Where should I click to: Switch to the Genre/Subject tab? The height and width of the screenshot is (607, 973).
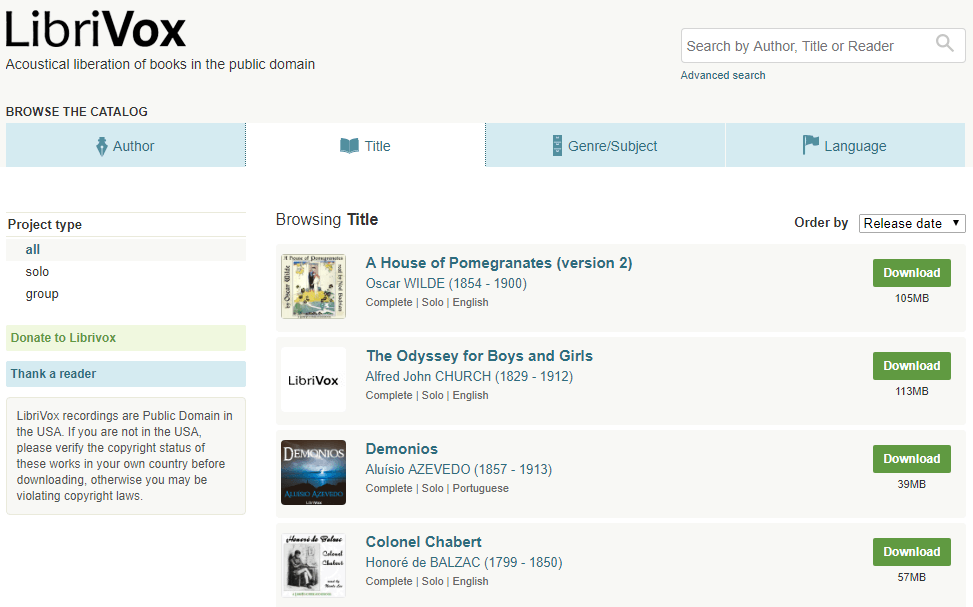pyautogui.click(x=605, y=145)
